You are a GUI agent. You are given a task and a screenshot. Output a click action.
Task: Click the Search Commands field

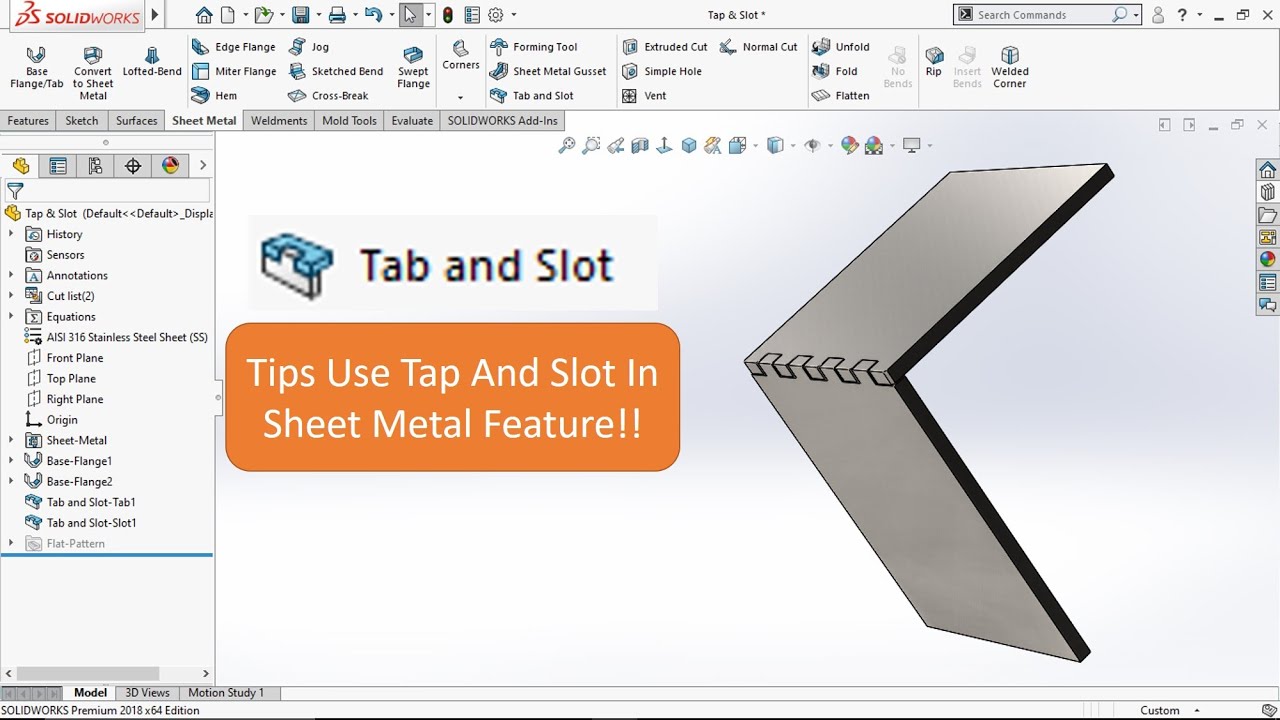pos(1048,15)
